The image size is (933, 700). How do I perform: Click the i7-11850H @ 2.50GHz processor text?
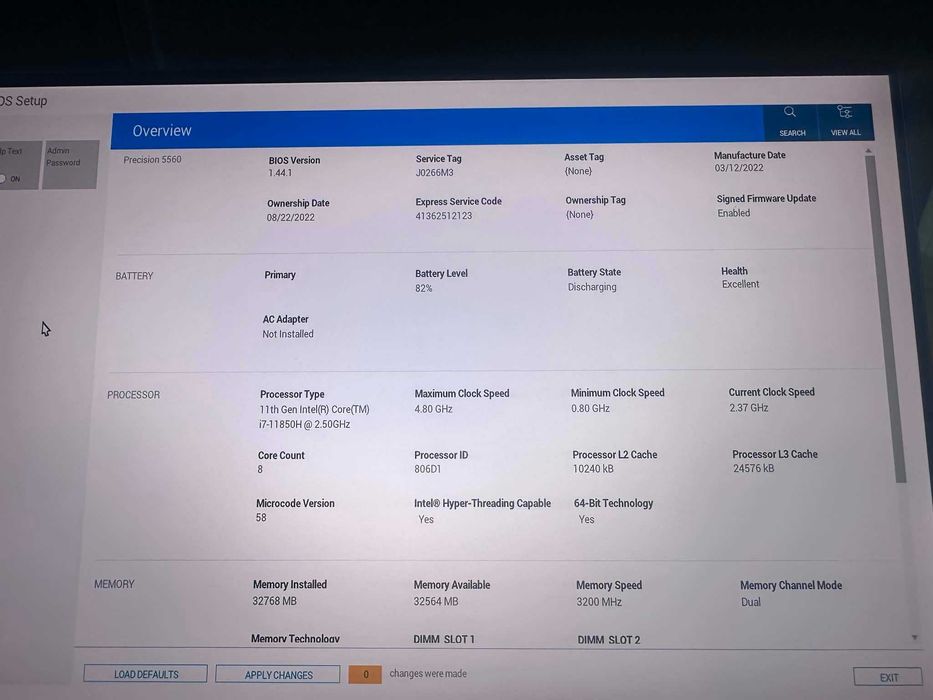(304, 424)
